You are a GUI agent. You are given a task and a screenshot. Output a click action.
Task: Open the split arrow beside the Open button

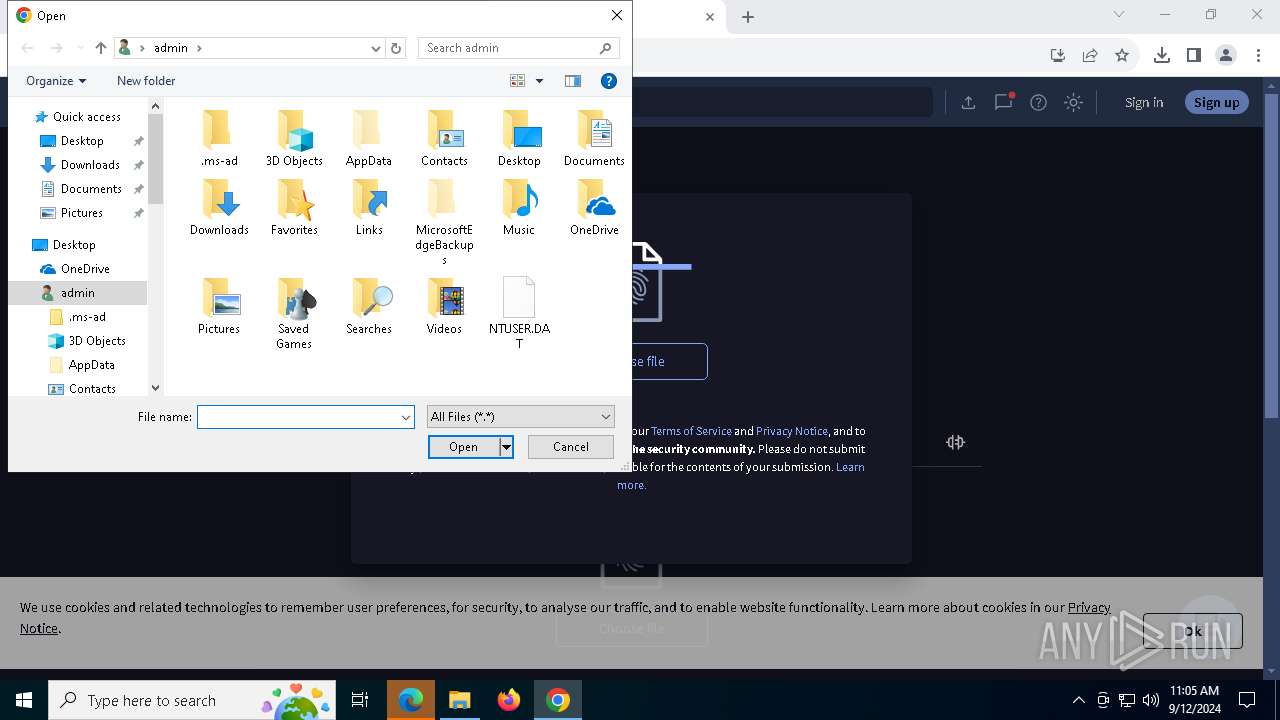pos(506,447)
